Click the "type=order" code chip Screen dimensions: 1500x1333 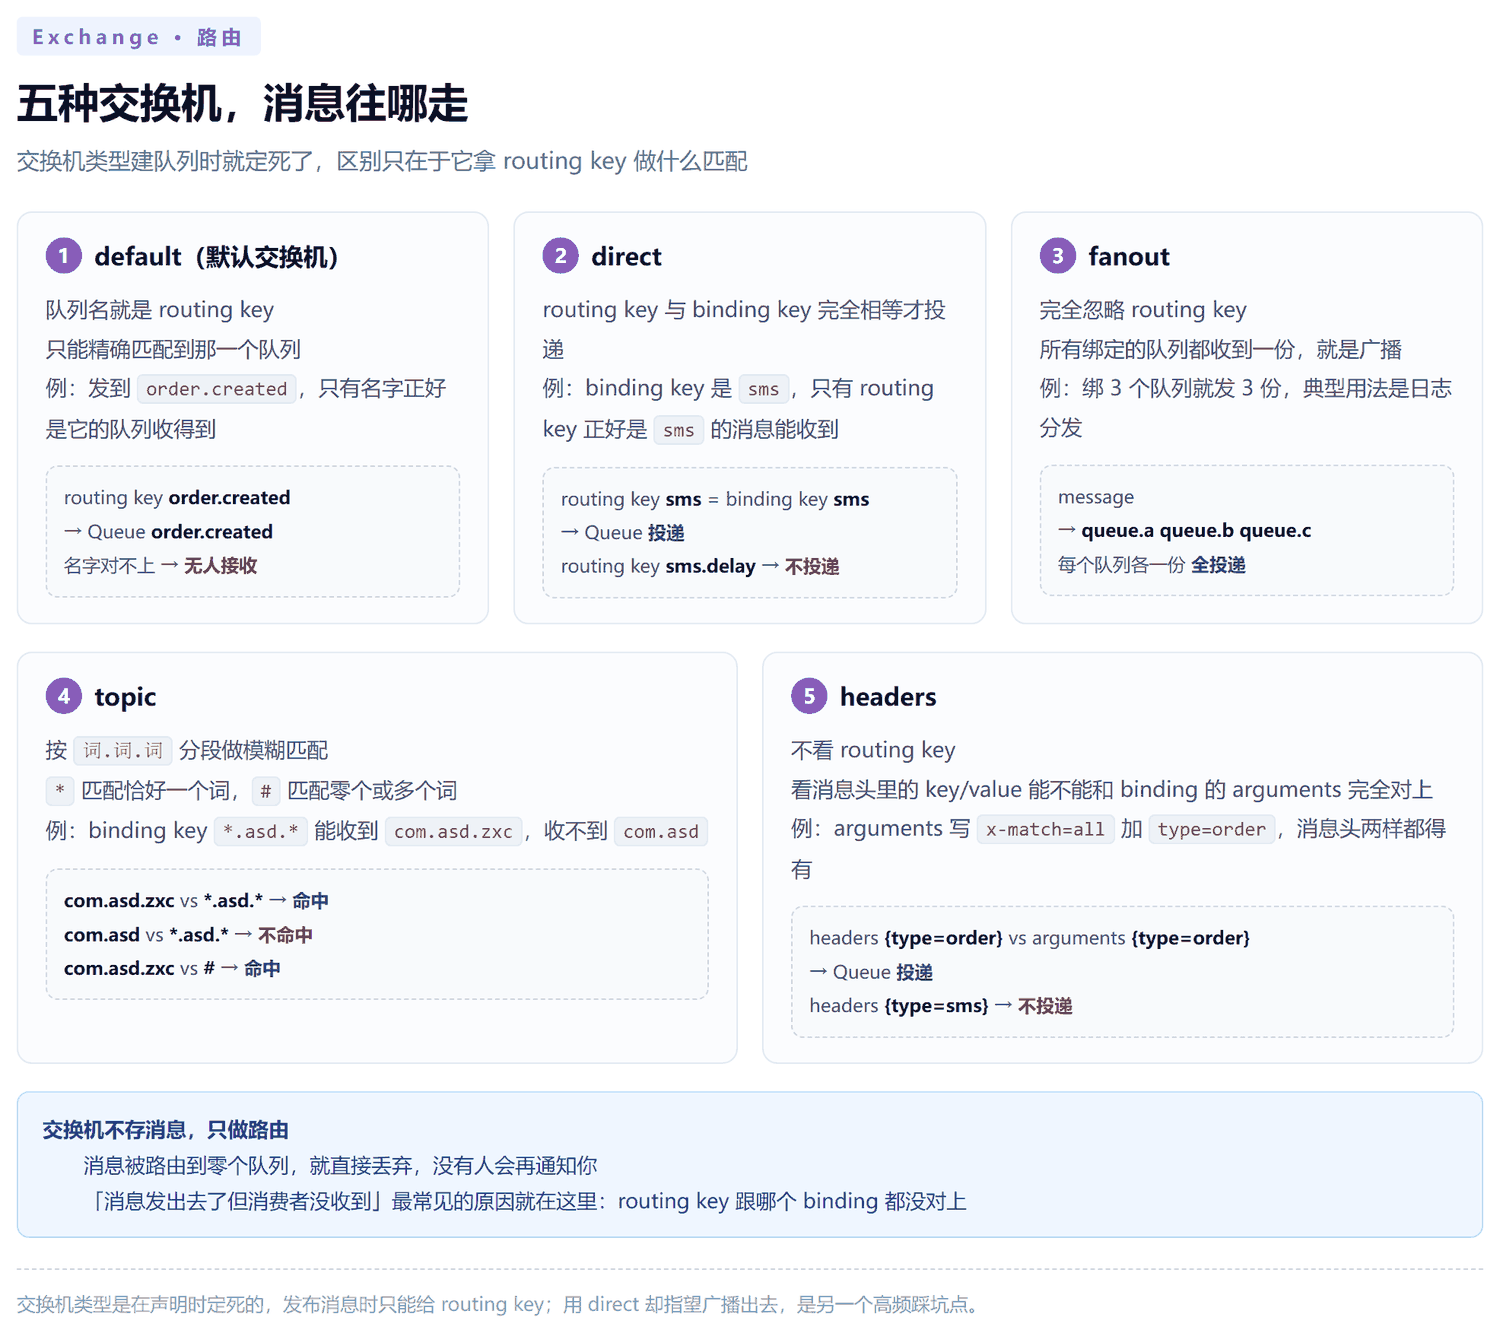pyautogui.click(x=1212, y=829)
